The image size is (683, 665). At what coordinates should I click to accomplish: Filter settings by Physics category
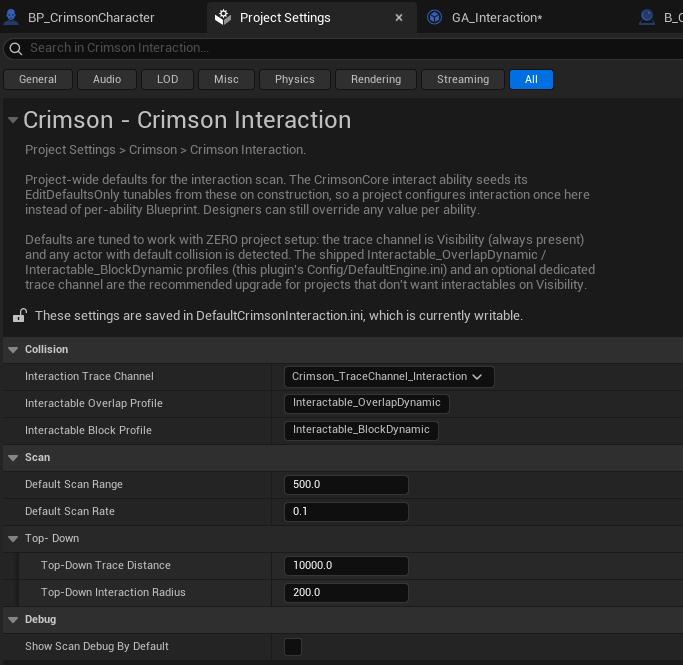click(294, 79)
